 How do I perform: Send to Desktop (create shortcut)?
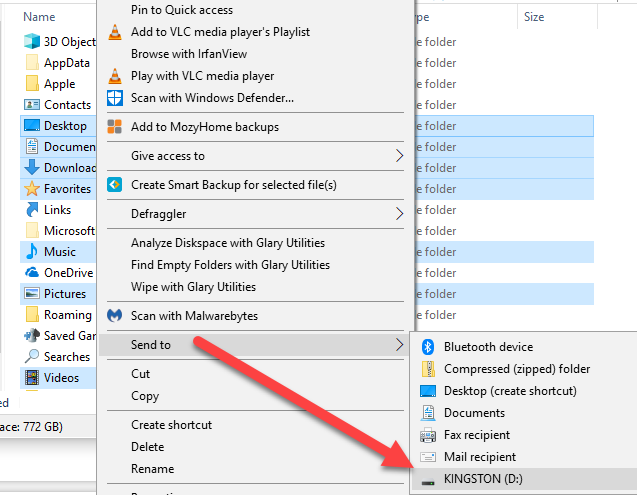click(x=510, y=391)
